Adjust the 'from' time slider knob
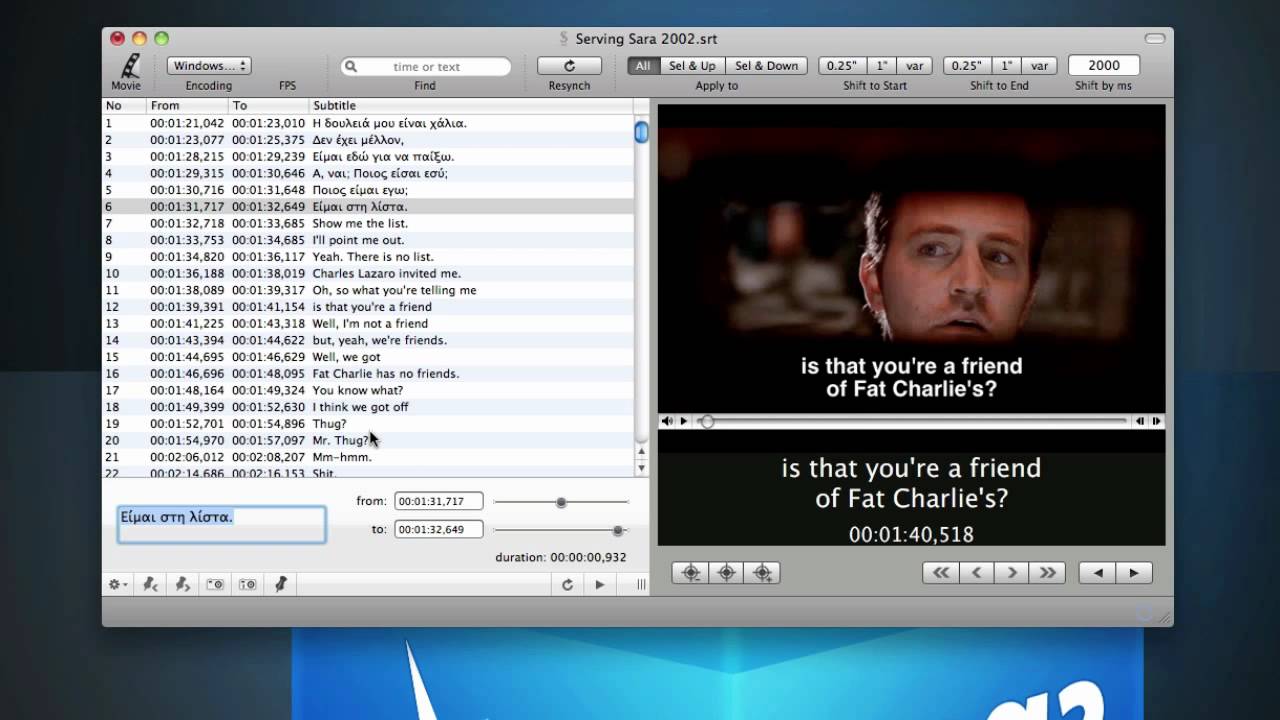This screenshot has width=1280, height=720. tap(561, 502)
